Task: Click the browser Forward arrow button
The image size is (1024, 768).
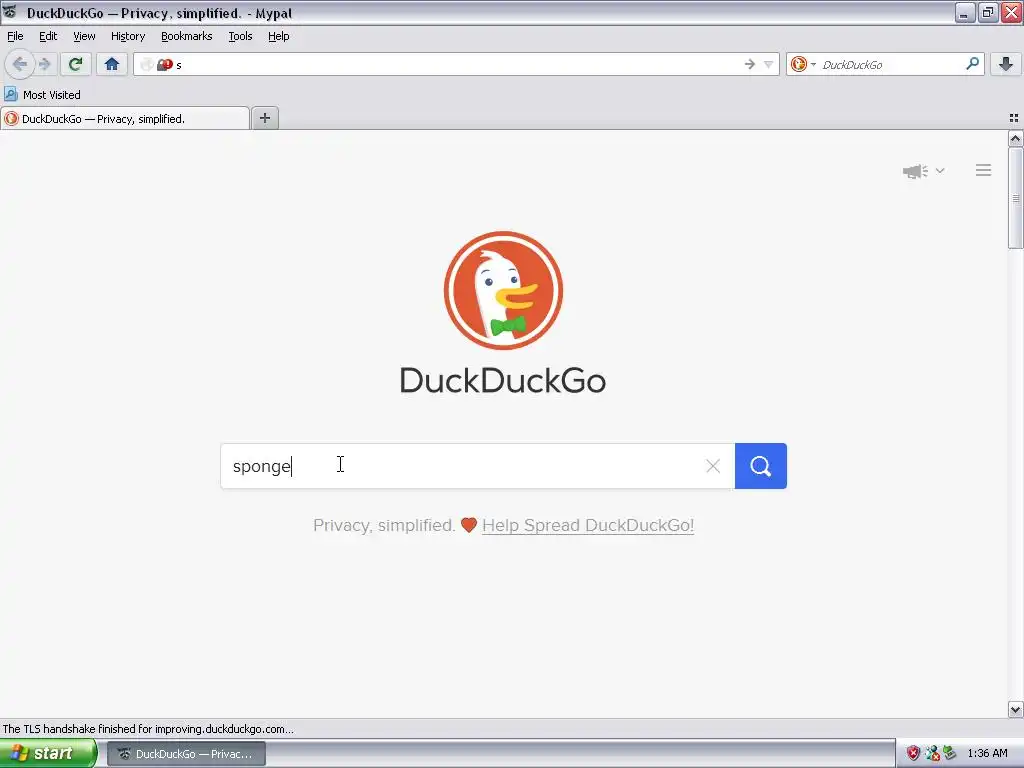Action: point(44,64)
